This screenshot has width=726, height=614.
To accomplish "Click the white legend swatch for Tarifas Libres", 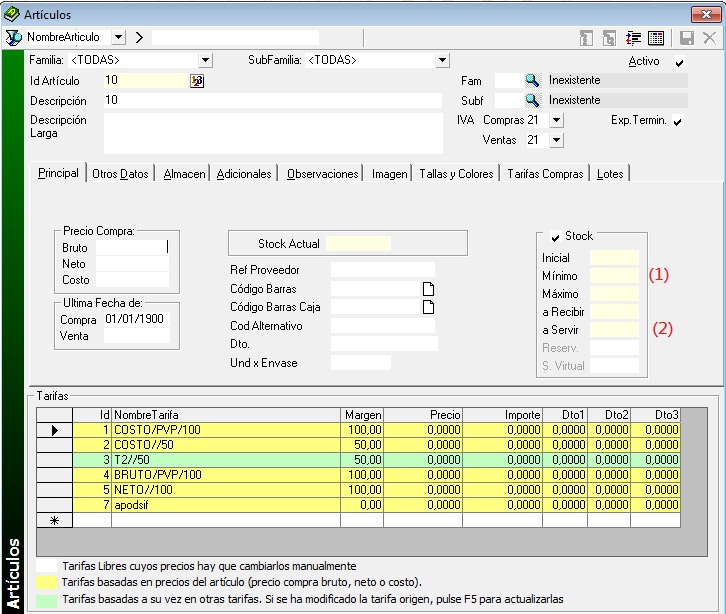I will coord(46,566).
